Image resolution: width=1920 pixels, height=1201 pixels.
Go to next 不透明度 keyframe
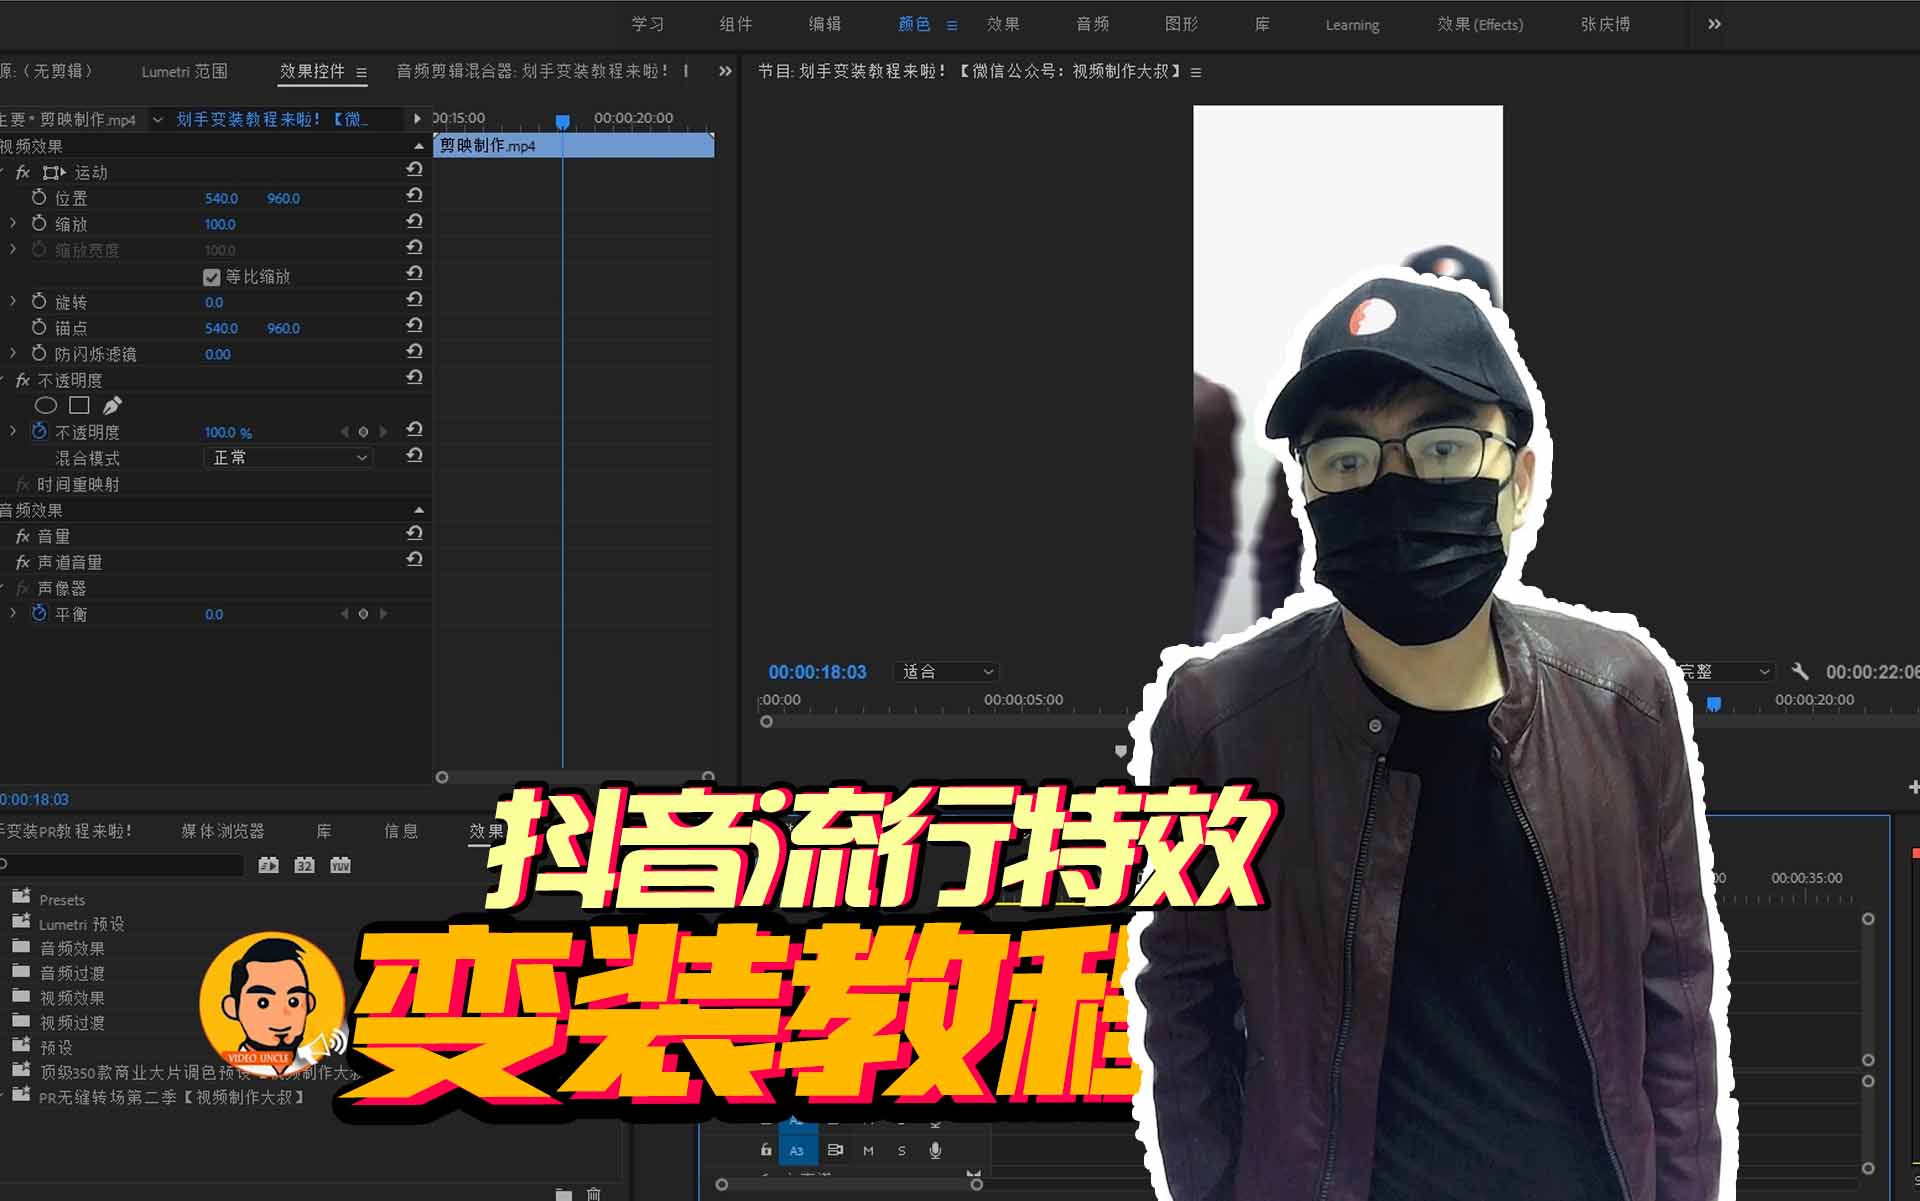click(x=383, y=432)
